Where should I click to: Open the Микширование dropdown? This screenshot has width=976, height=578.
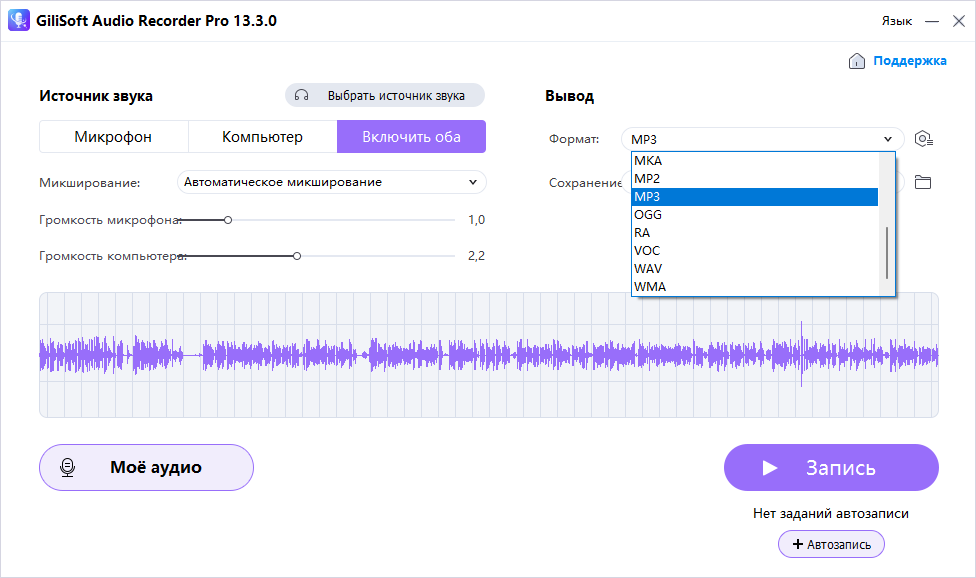[x=332, y=182]
